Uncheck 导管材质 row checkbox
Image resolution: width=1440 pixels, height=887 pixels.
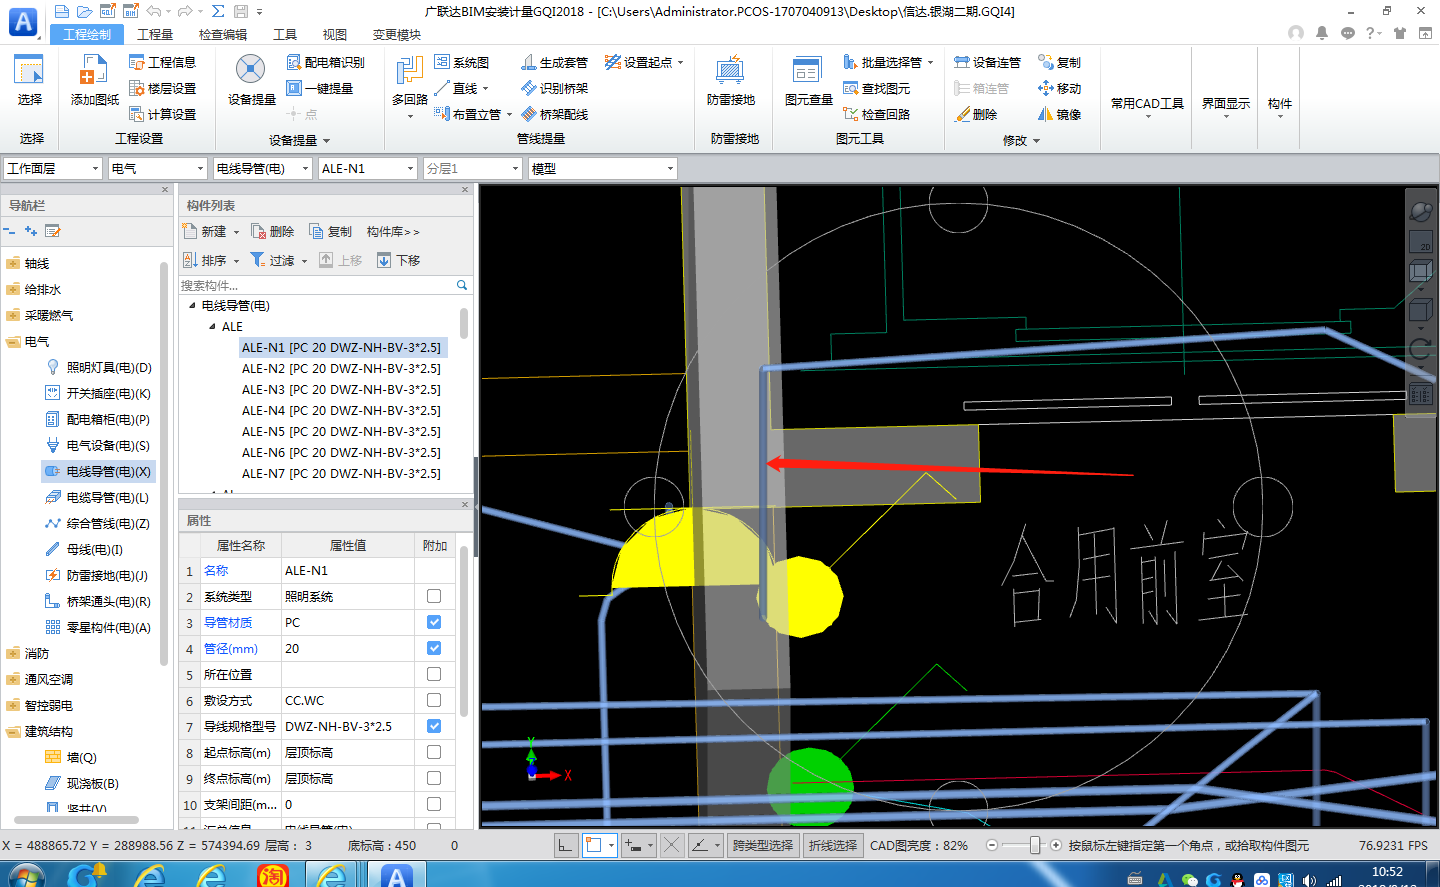tap(434, 622)
